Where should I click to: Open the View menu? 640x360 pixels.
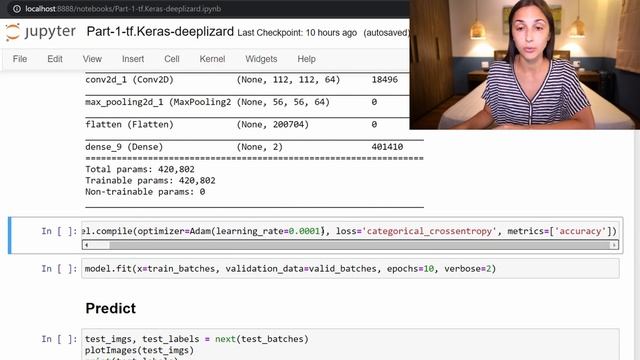click(92, 59)
